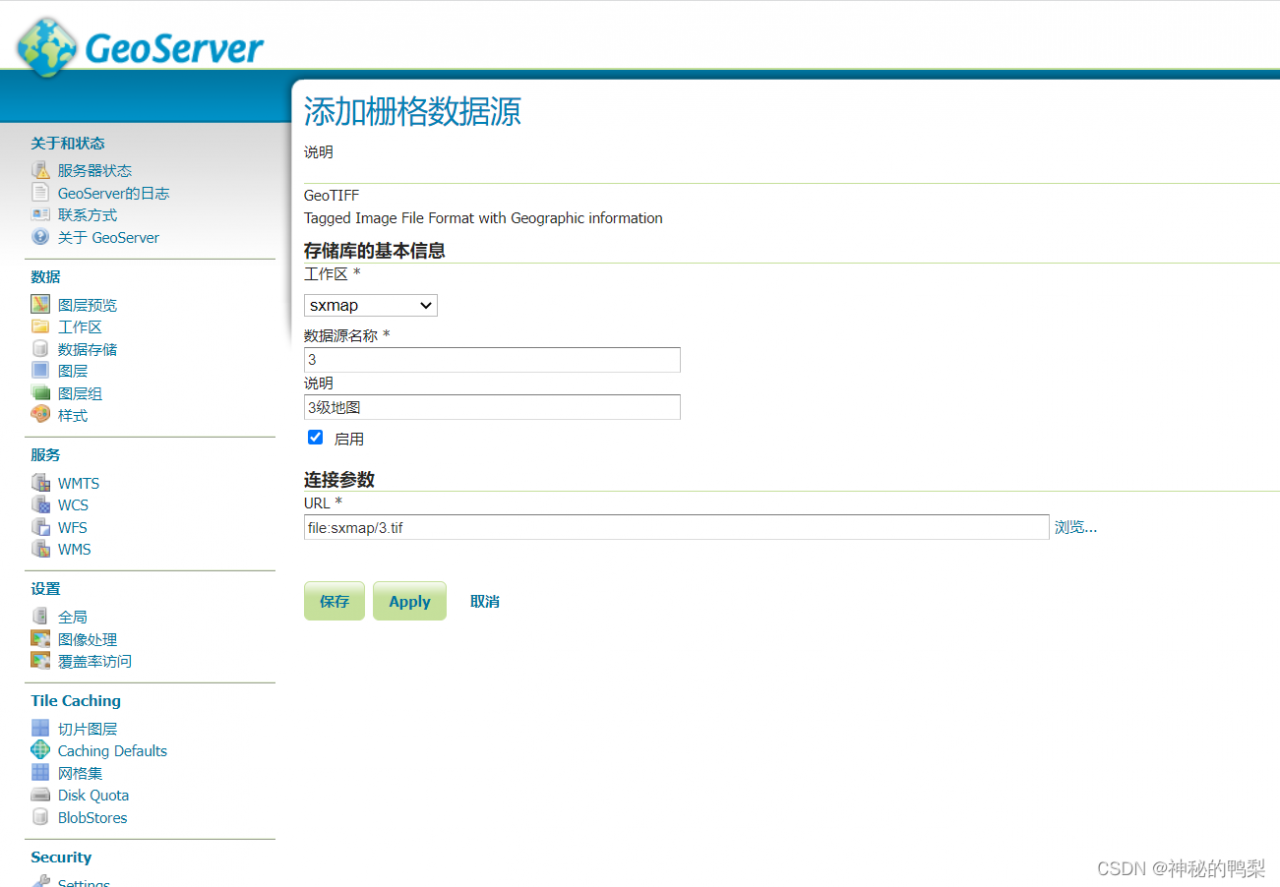Click the 保存 button
This screenshot has height=887, width=1280.
(334, 601)
